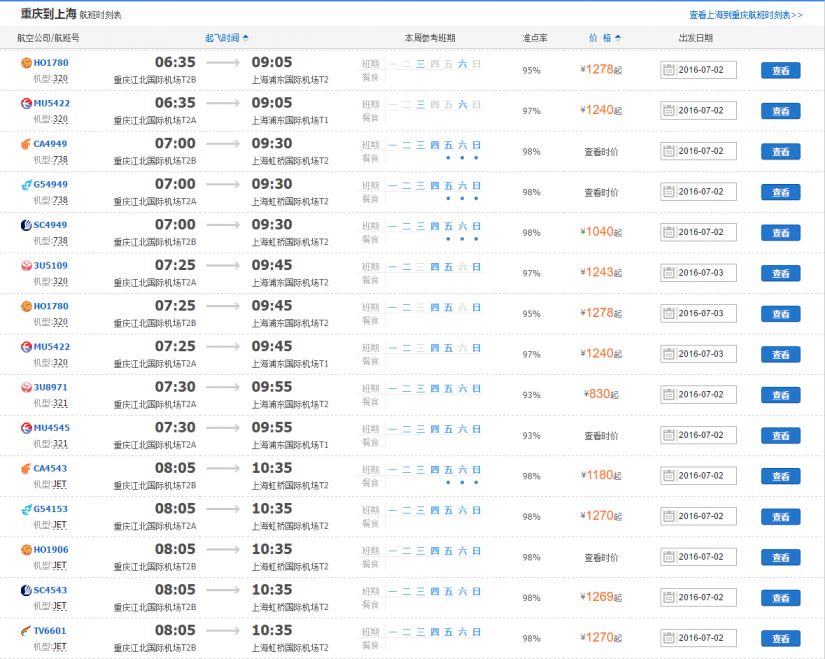Click the ¥1243起 price for 3U5109
The width and height of the screenshot is (825, 659).
[x=601, y=272]
